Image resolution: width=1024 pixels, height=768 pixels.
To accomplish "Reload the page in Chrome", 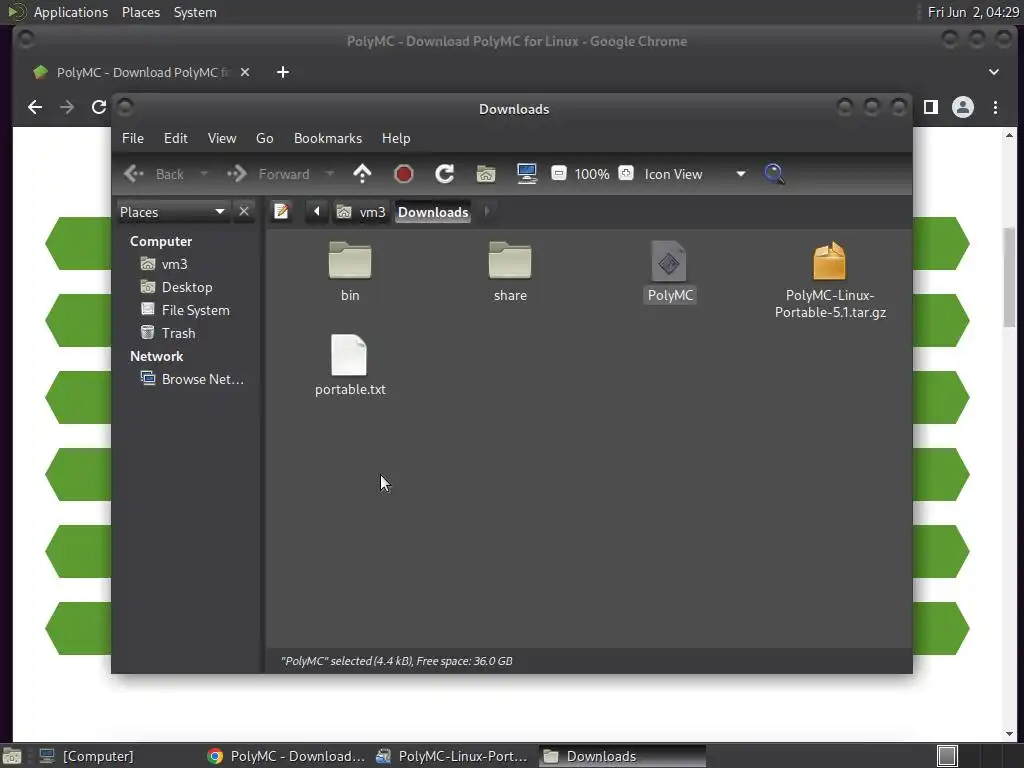I will [x=99, y=107].
